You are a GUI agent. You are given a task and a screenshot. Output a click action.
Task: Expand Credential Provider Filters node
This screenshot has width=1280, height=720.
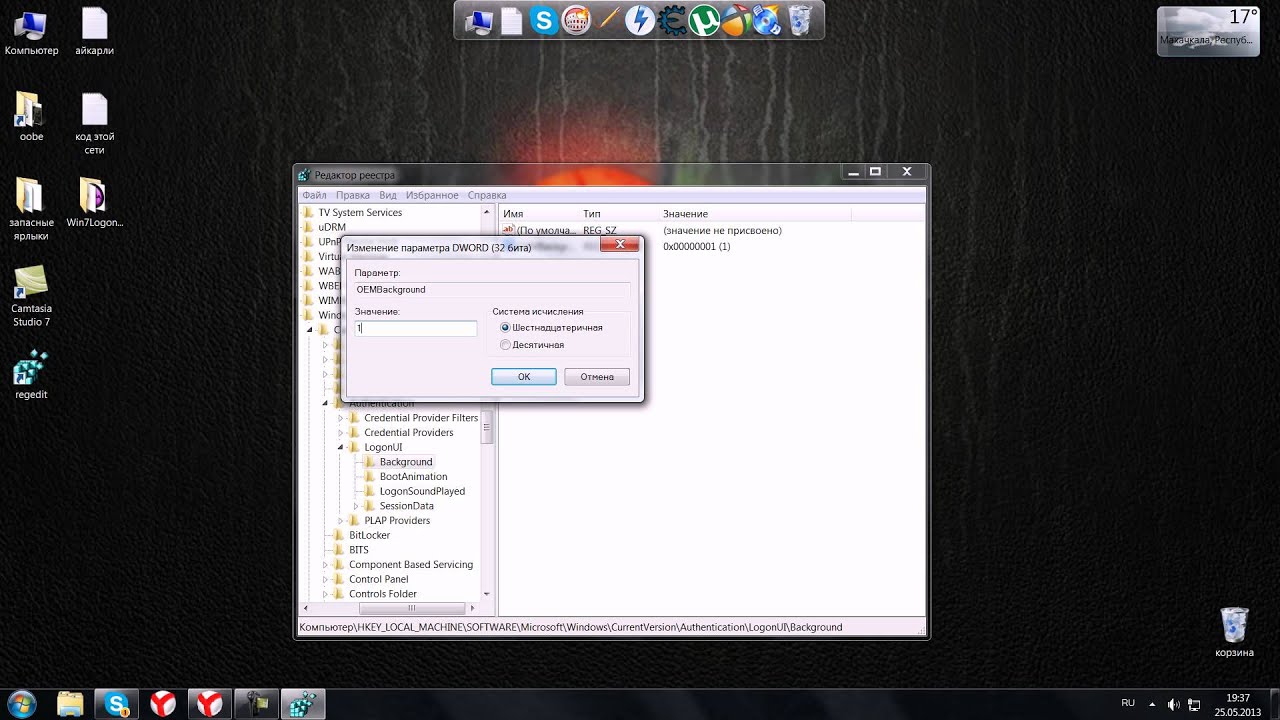coord(340,418)
